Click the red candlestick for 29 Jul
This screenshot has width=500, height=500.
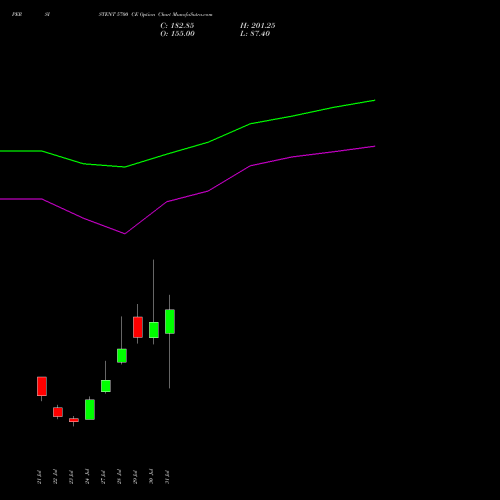click(x=138, y=327)
